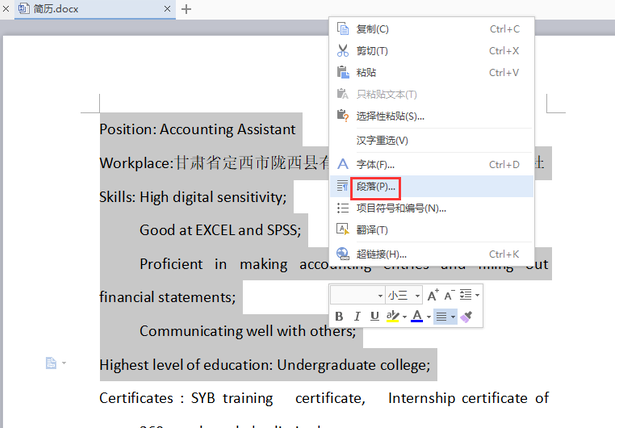Click the scissors icon beside 剪切
This screenshot has height=440, width=619.
(x=343, y=51)
